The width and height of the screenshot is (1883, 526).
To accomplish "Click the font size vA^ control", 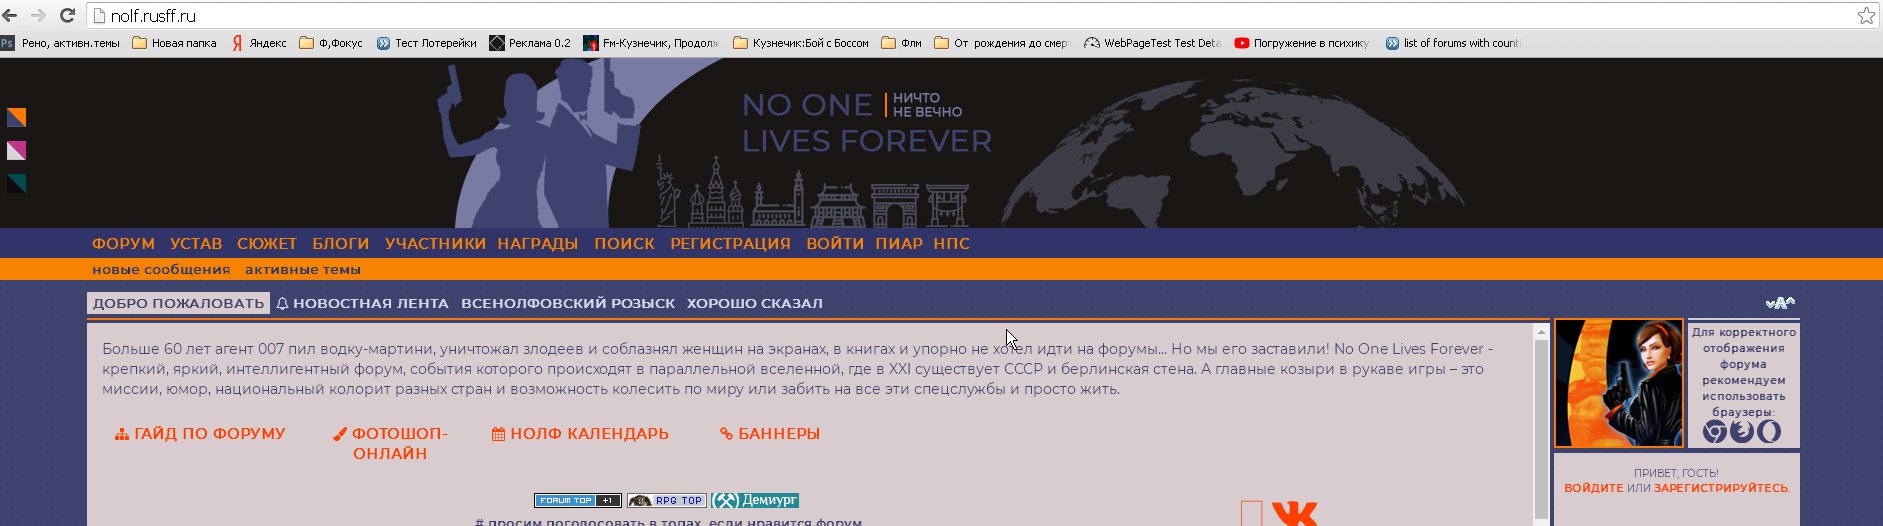I will pyautogui.click(x=1780, y=303).
